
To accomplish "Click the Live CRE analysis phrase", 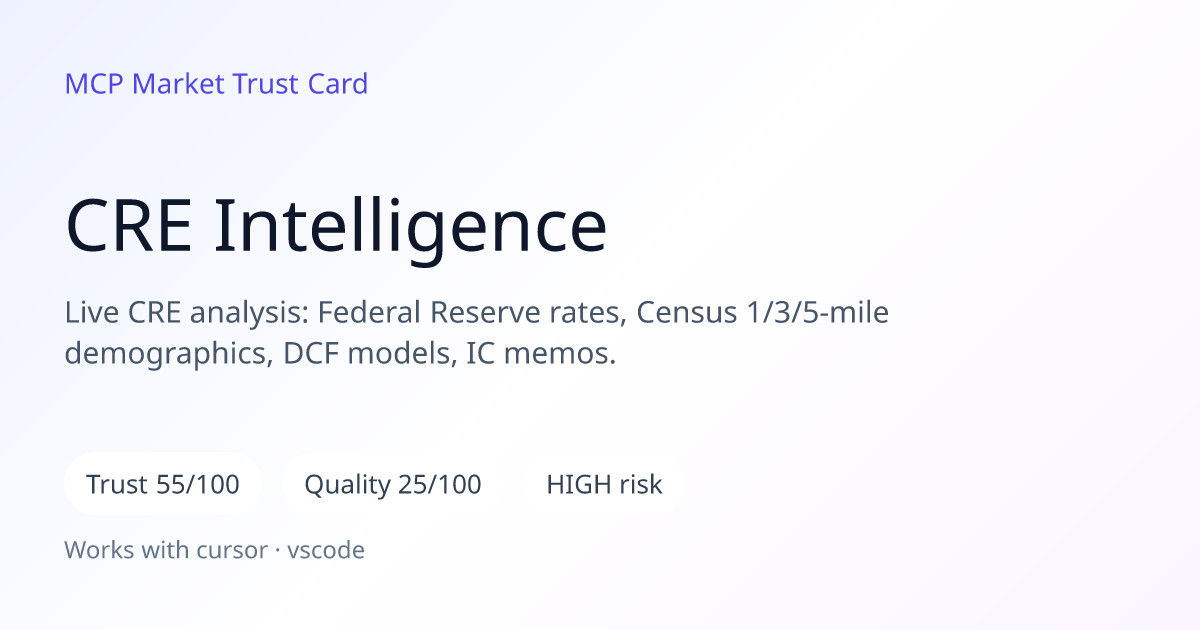I will [x=186, y=313].
